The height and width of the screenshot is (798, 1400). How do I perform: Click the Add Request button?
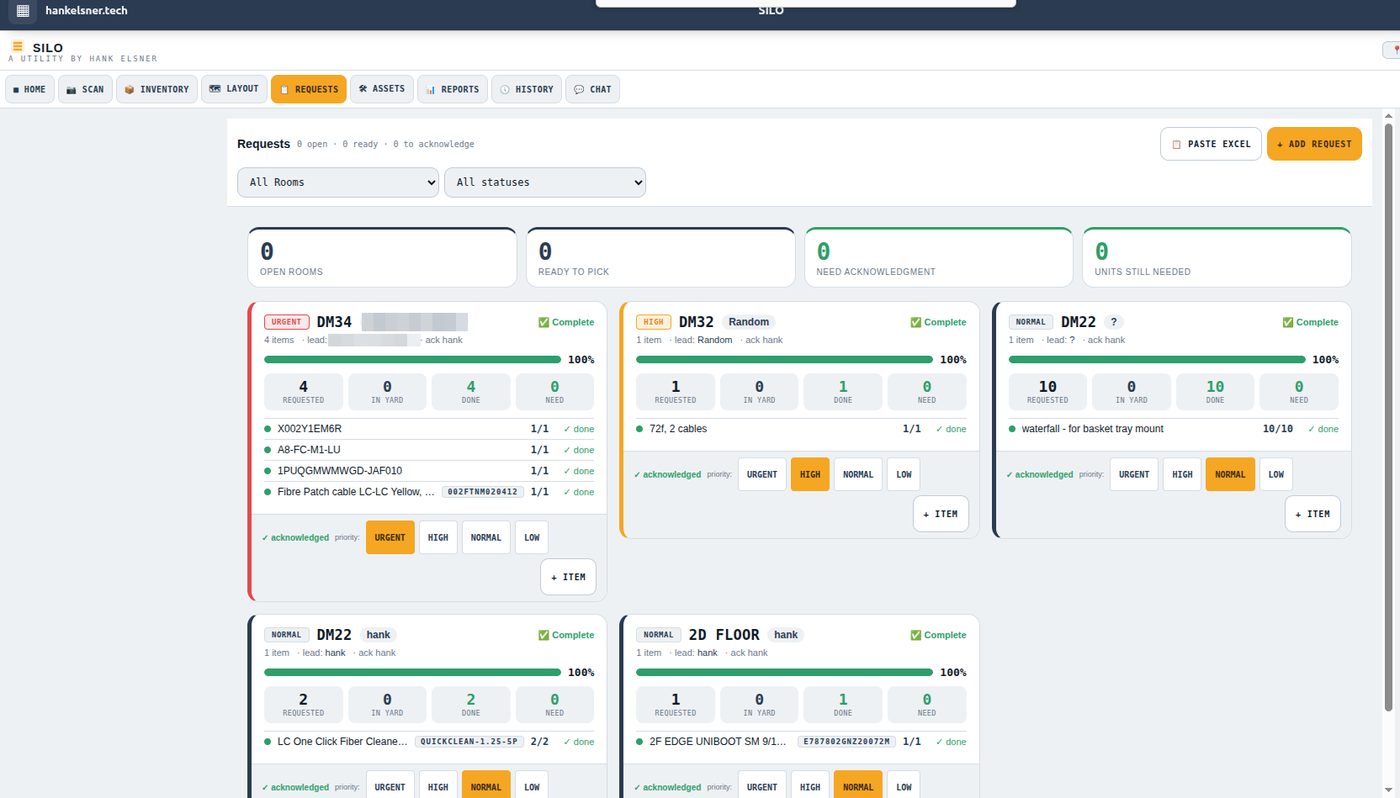pyautogui.click(x=1314, y=144)
